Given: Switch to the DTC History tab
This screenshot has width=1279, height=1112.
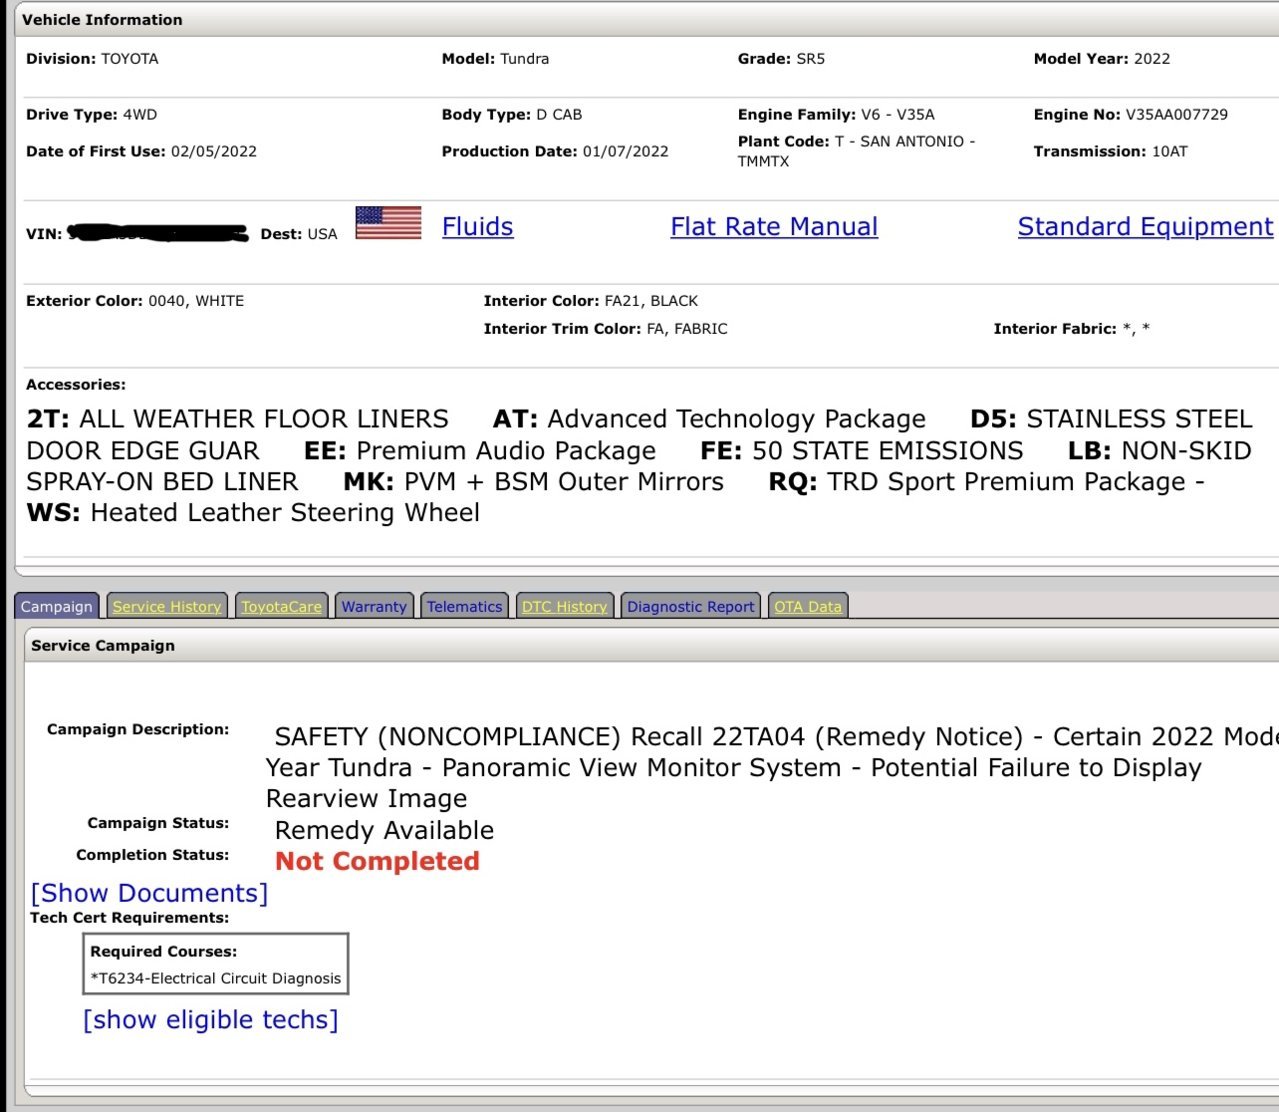Looking at the screenshot, I should click(565, 606).
